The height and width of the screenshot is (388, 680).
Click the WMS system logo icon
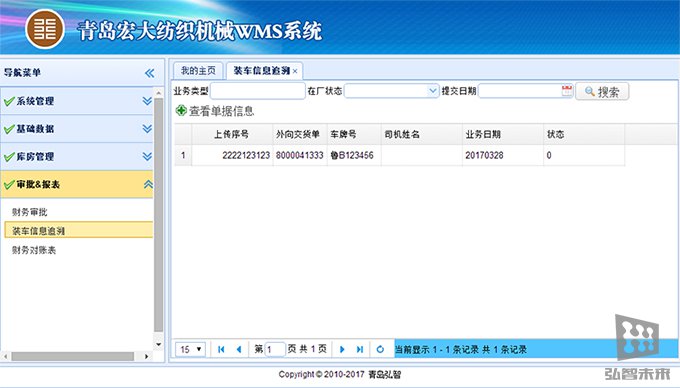click(45, 29)
